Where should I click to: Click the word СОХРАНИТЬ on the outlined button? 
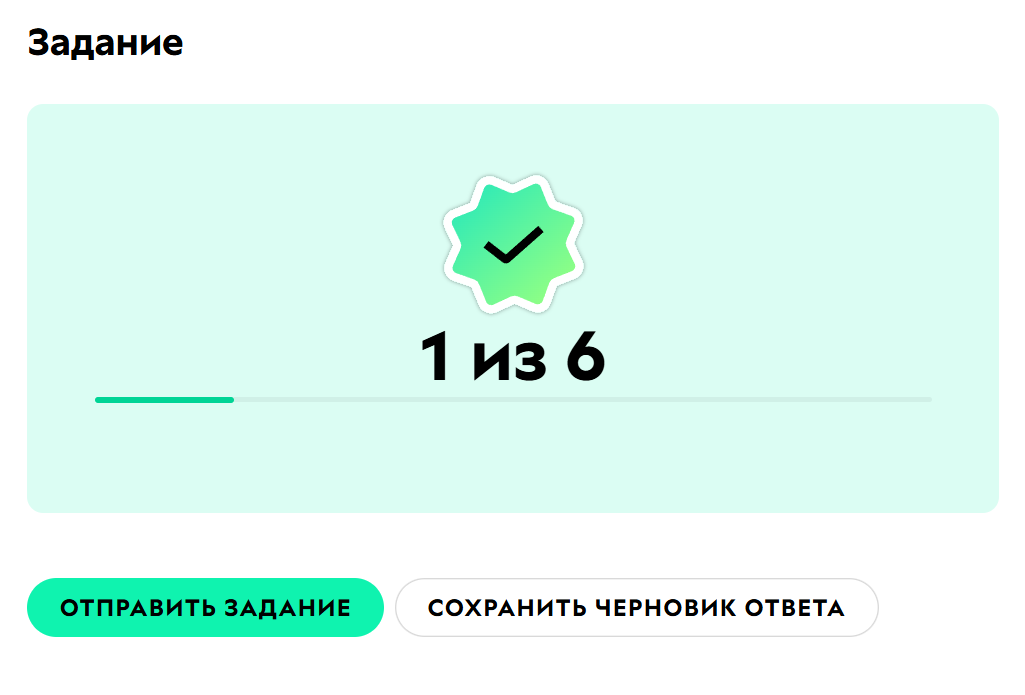pos(507,608)
